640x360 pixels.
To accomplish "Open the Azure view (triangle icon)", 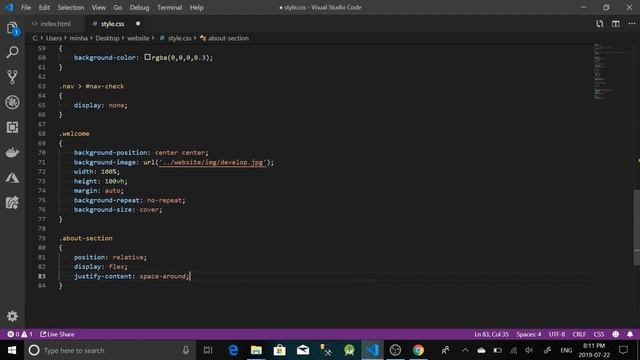I will 12,178.
